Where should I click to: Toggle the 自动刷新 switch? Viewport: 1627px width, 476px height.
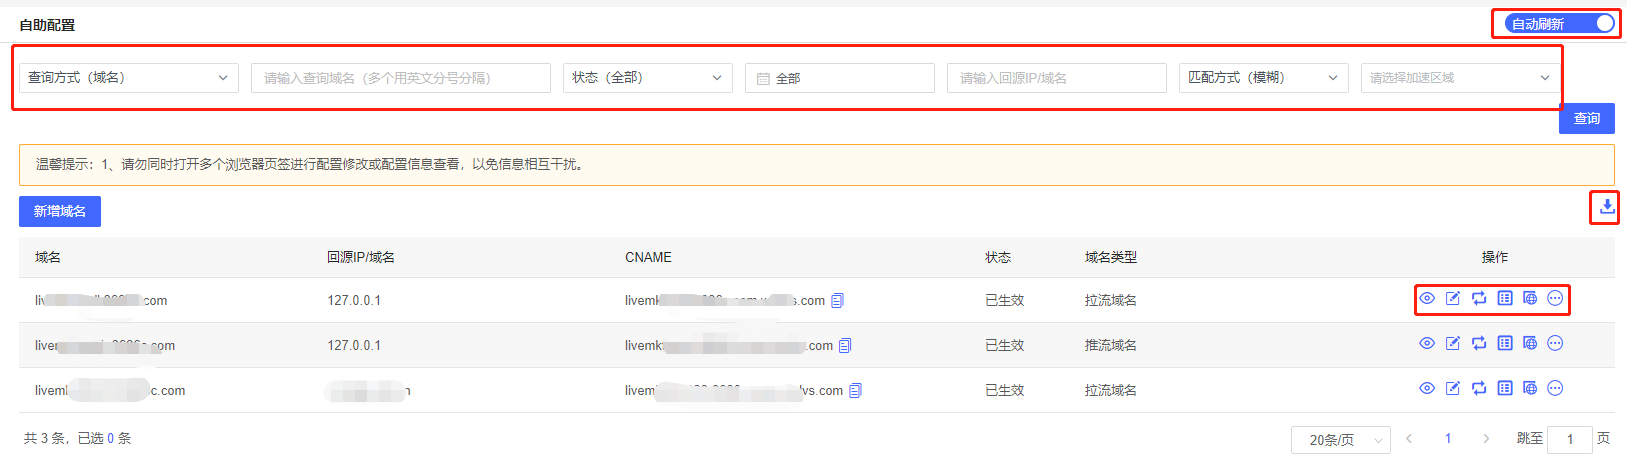(1559, 23)
